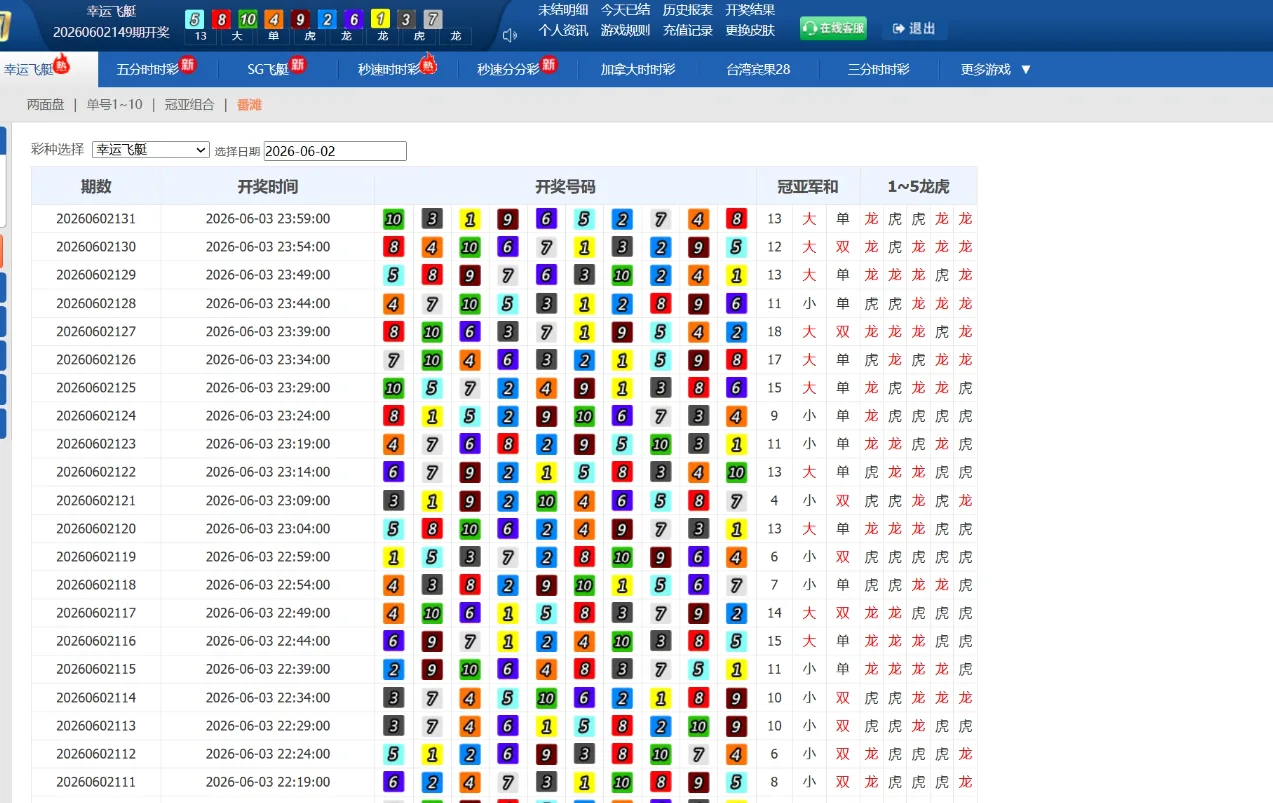Click the 期数 column header
The width and height of the screenshot is (1273, 803).
click(x=96, y=186)
